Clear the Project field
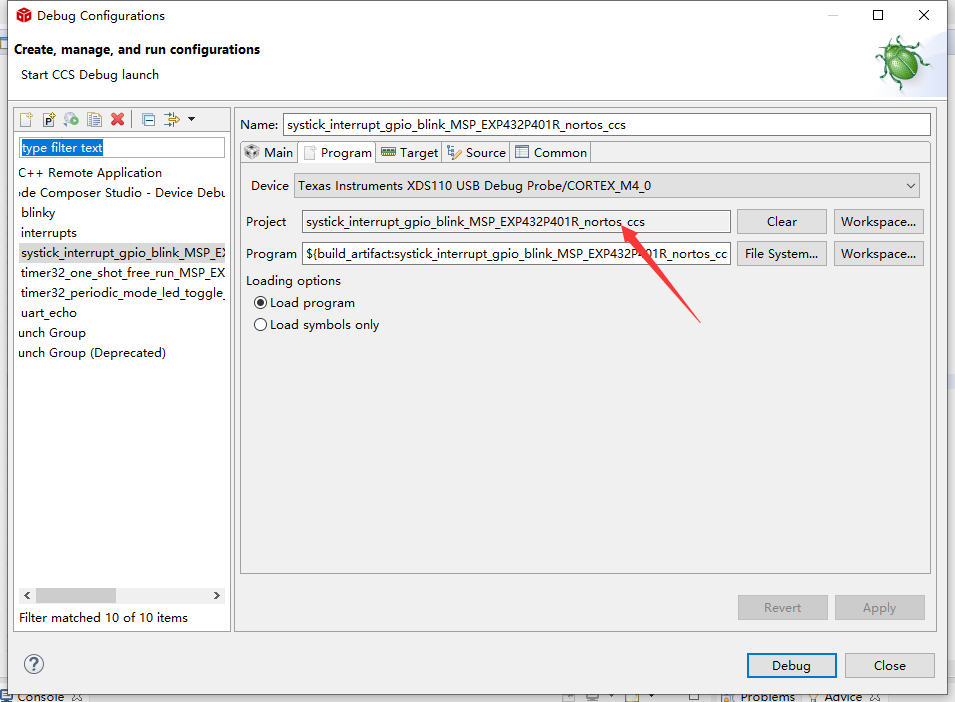955x702 pixels. (x=781, y=221)
